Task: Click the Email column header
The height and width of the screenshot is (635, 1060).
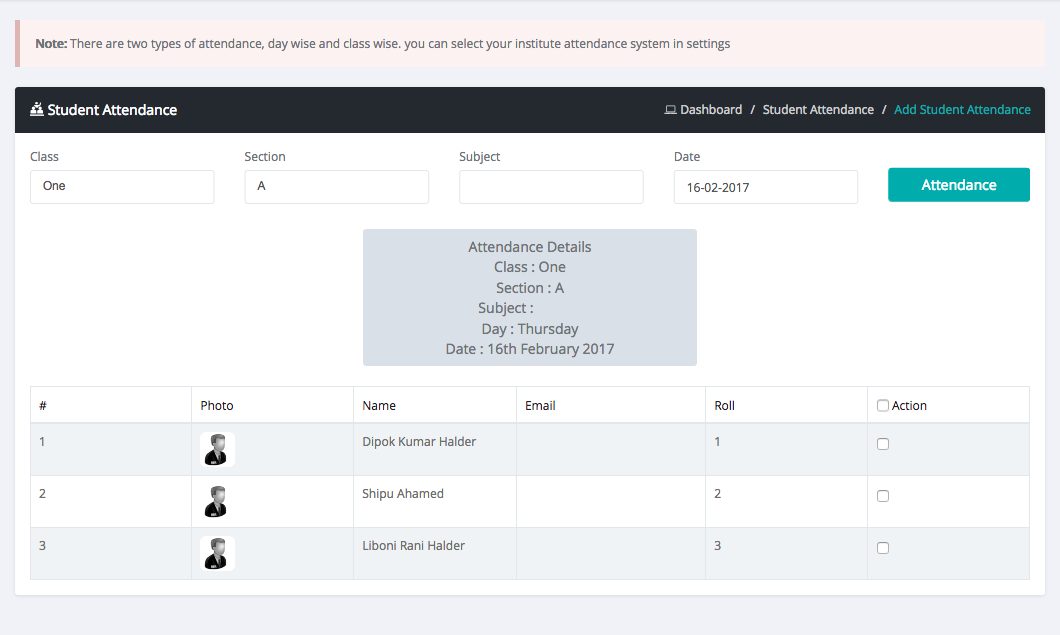Action: 540,406
